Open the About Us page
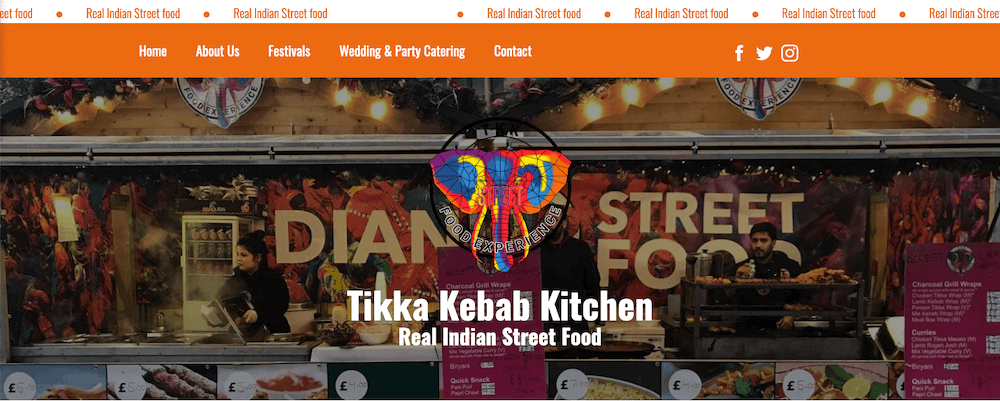Screen dimensions: 1000x401 (x=217, y=51)
